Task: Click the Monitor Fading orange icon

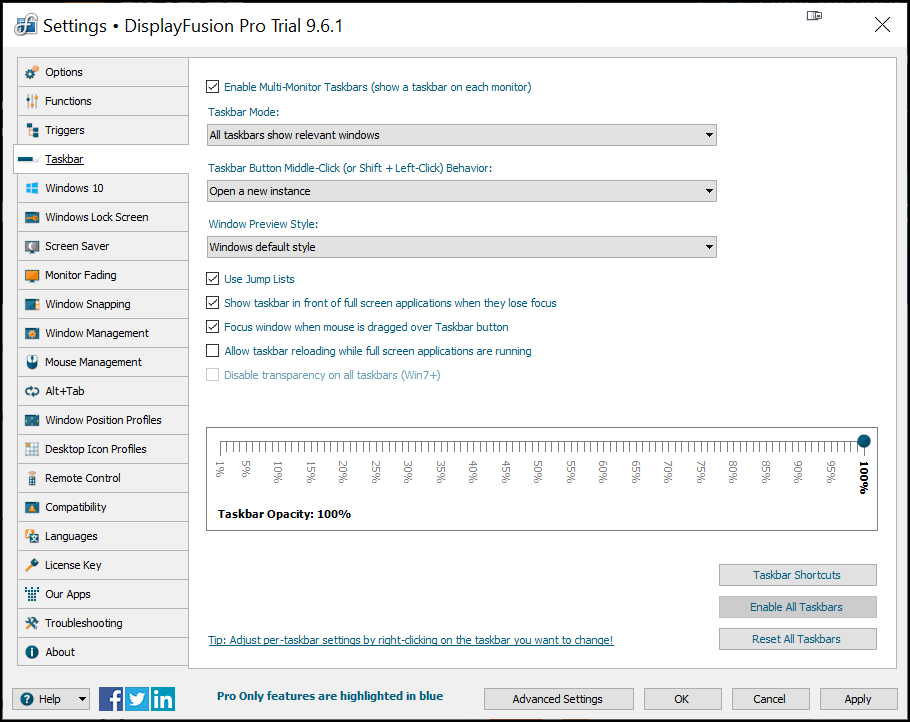Action: click(x=32, y=276)
